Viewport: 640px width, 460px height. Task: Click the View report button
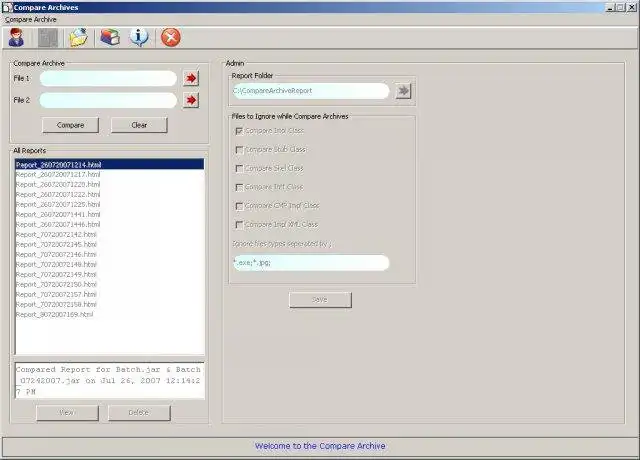click(x=67, y=413)
